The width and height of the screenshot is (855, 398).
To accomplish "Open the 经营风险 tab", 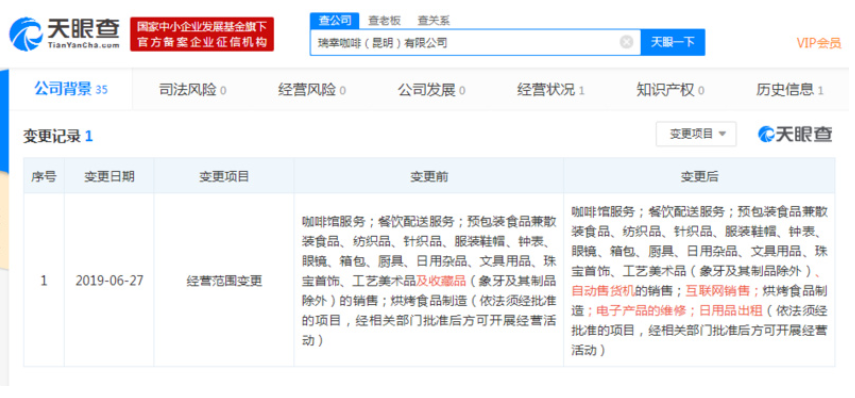I will click(312, 90).
